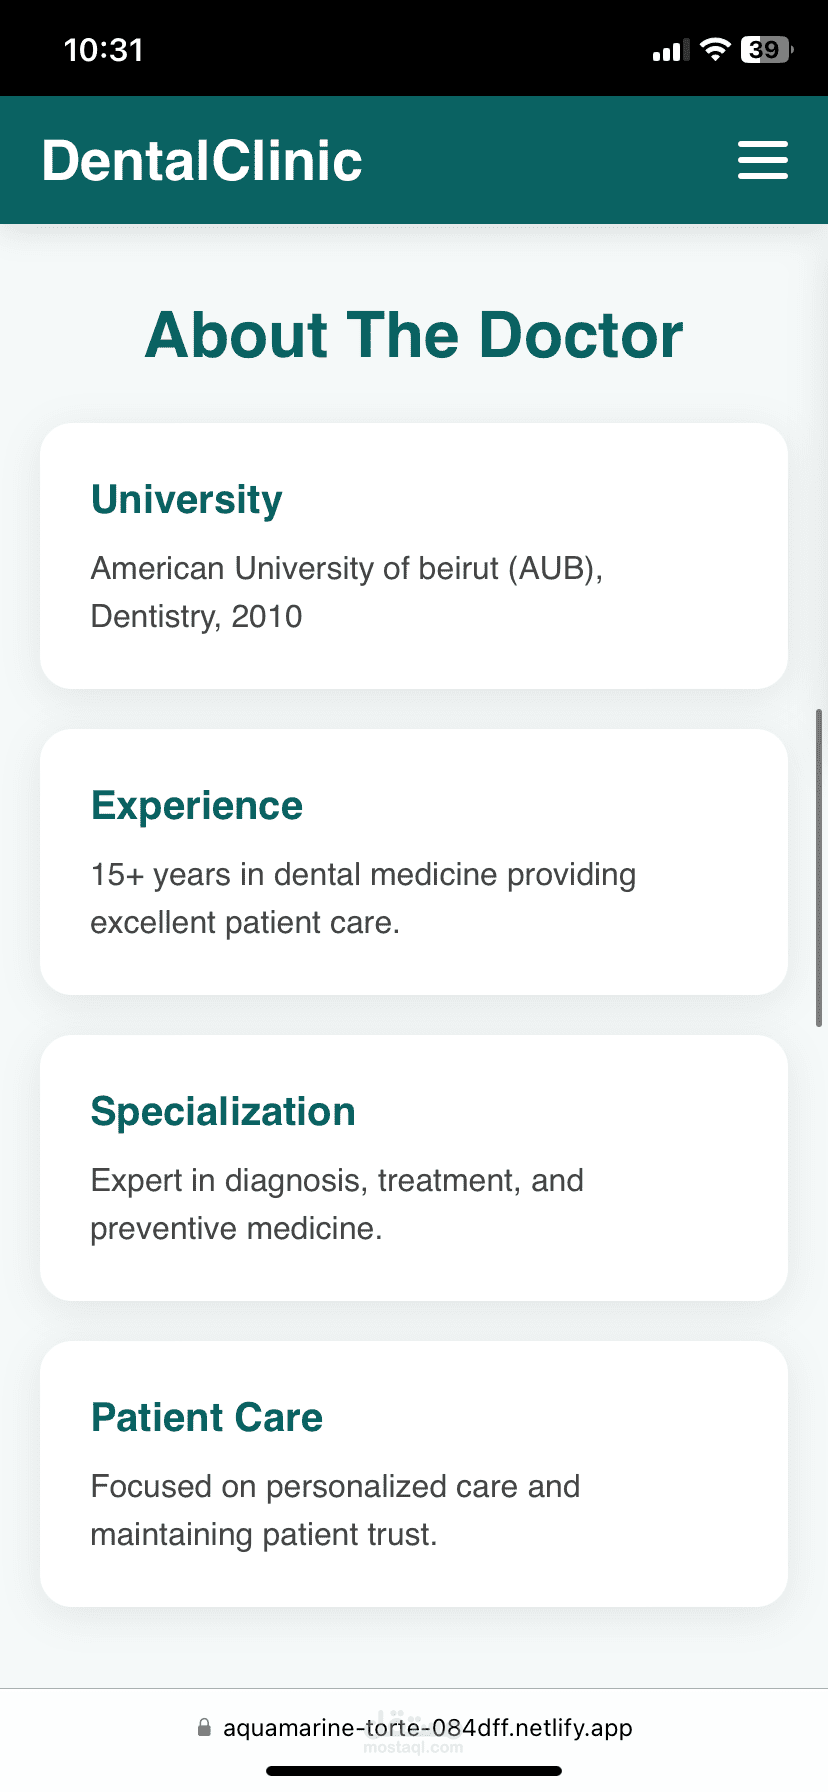The image size is (828, 1792).
Task: Tap the battery indicator in status bar
Action: 766,50
